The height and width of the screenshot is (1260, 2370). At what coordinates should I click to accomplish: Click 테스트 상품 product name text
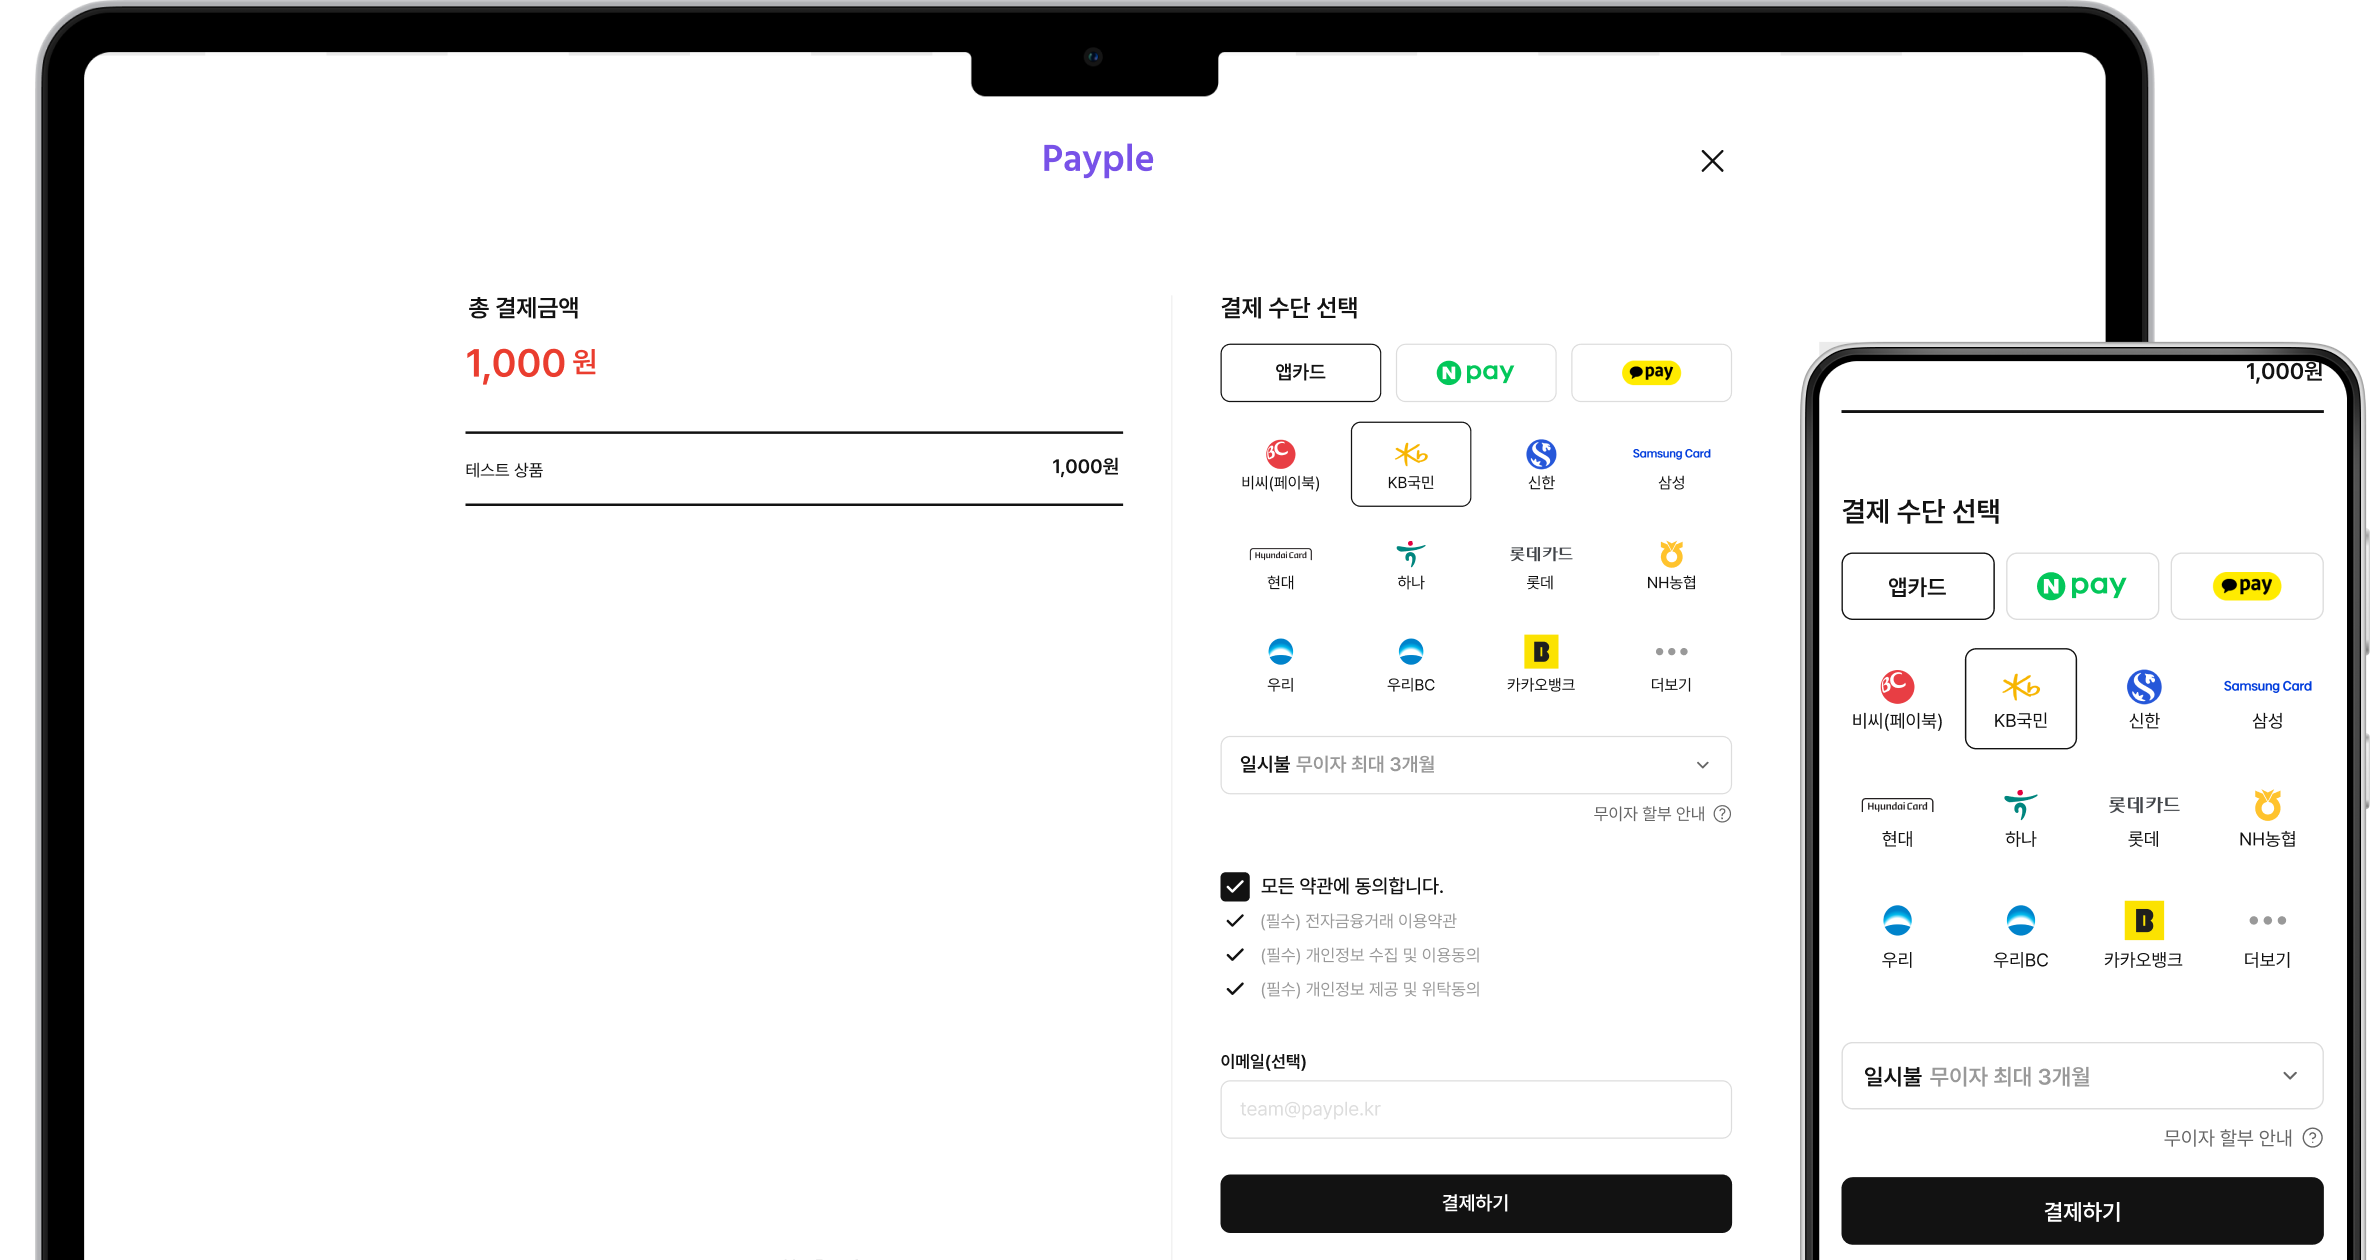[504, 470]
